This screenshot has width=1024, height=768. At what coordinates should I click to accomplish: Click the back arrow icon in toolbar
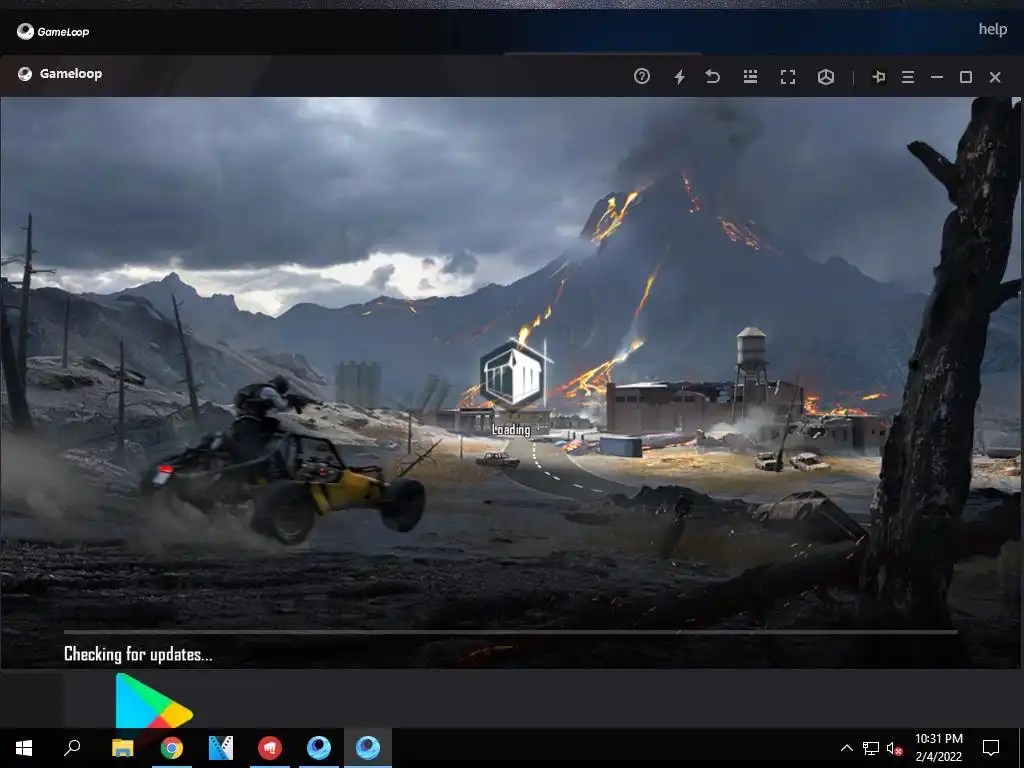[712, 76]
